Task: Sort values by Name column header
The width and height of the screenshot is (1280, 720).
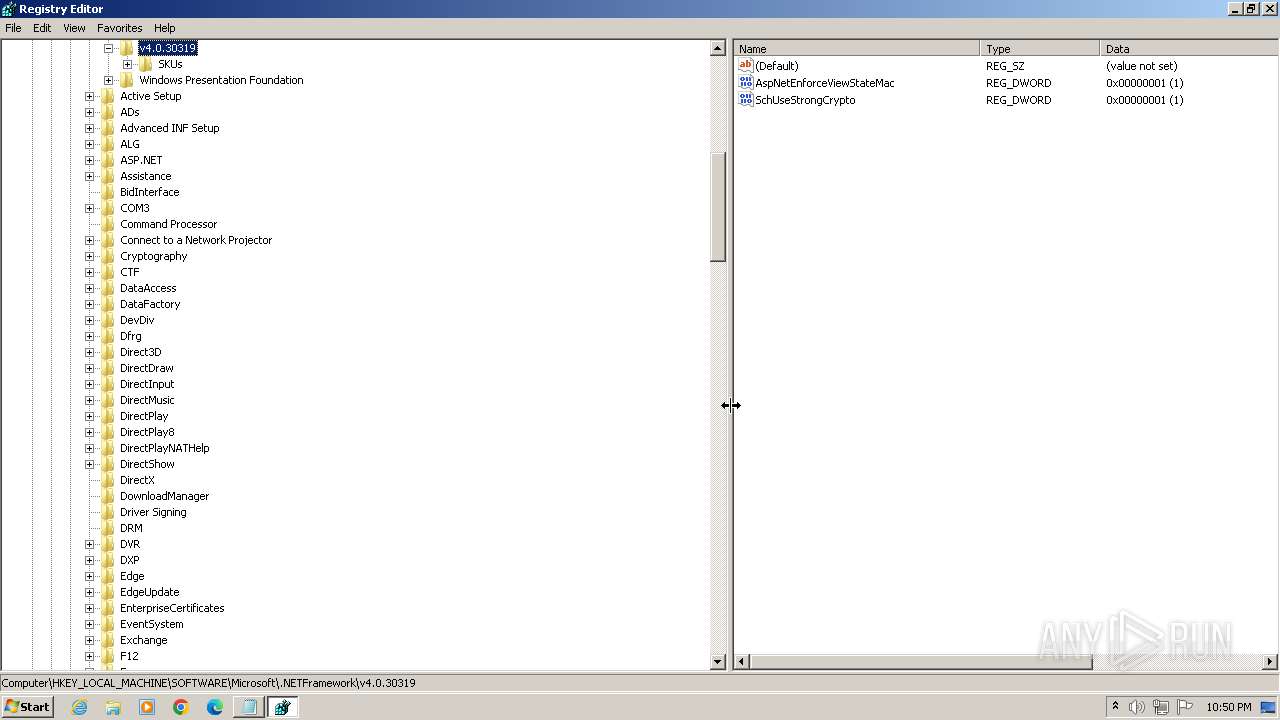Action: click(x=857, y=48)
